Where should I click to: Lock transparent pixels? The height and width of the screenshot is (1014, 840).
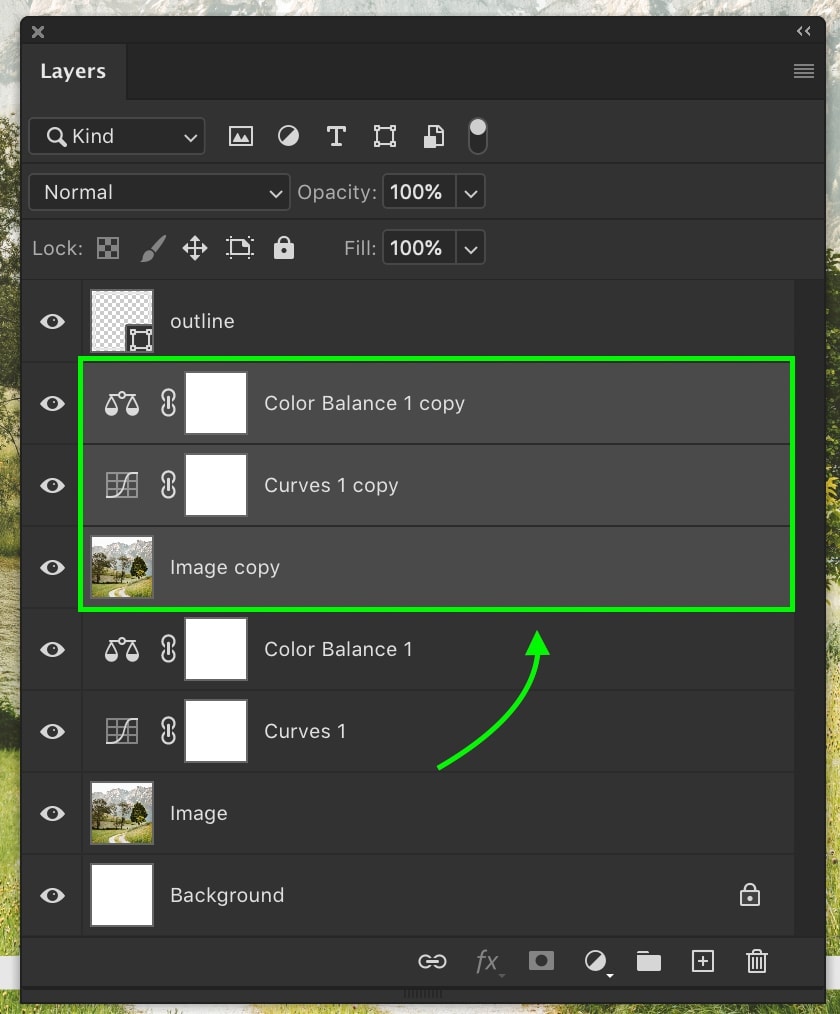pos(107,248)
